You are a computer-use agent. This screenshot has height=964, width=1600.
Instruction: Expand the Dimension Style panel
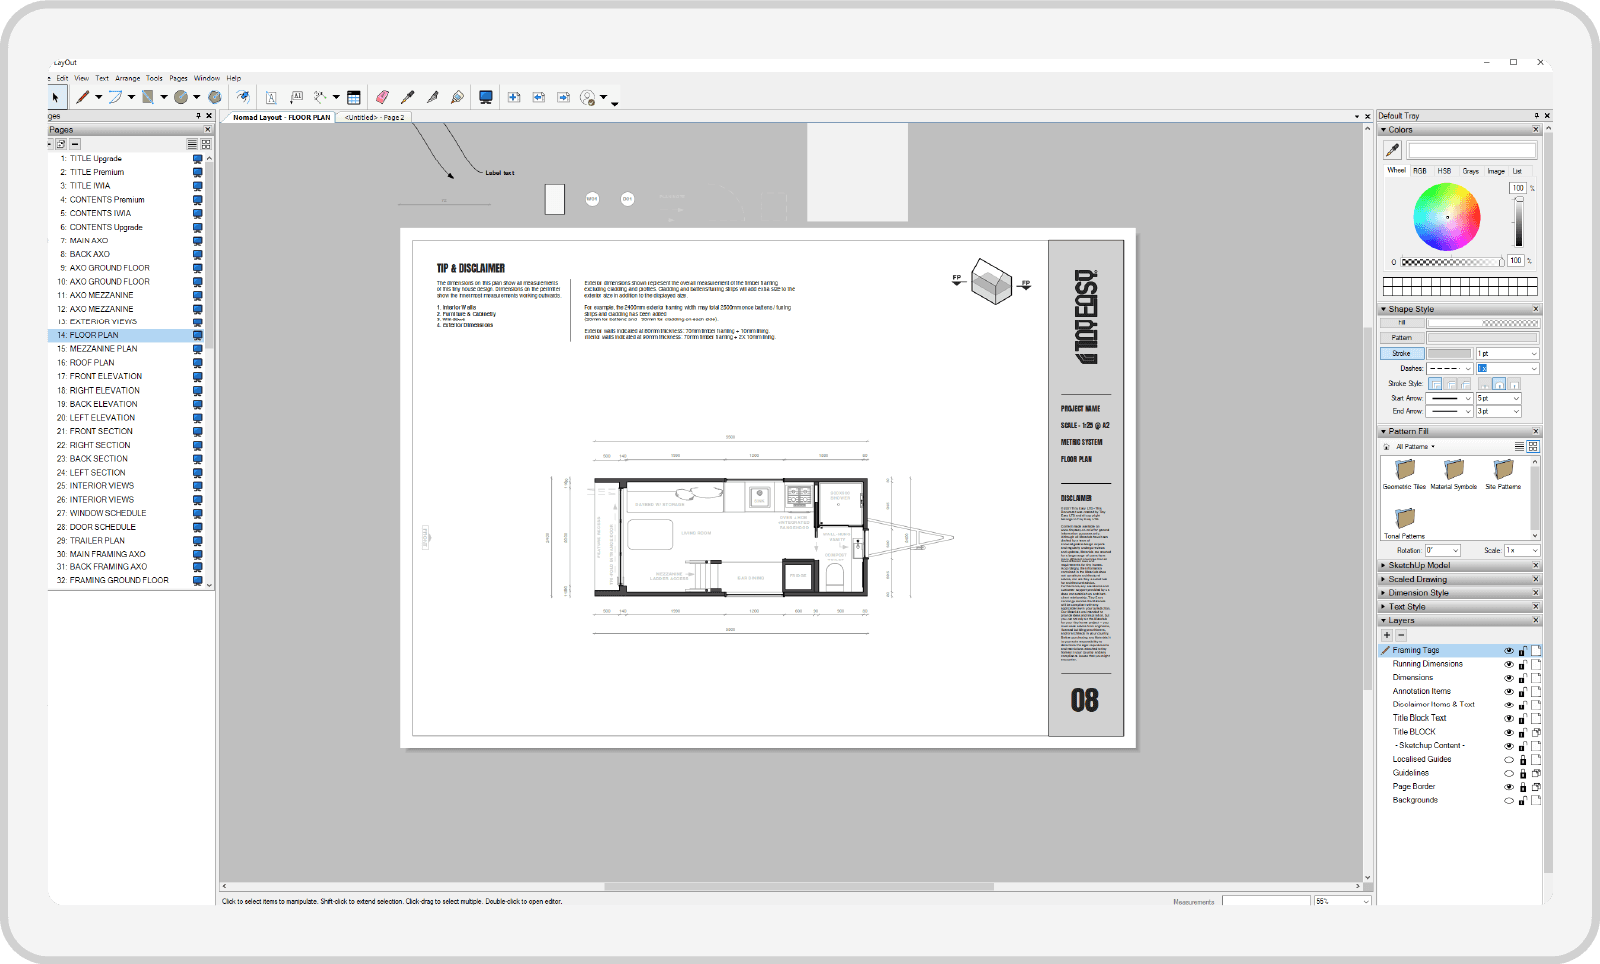[x=1384, y=593]
